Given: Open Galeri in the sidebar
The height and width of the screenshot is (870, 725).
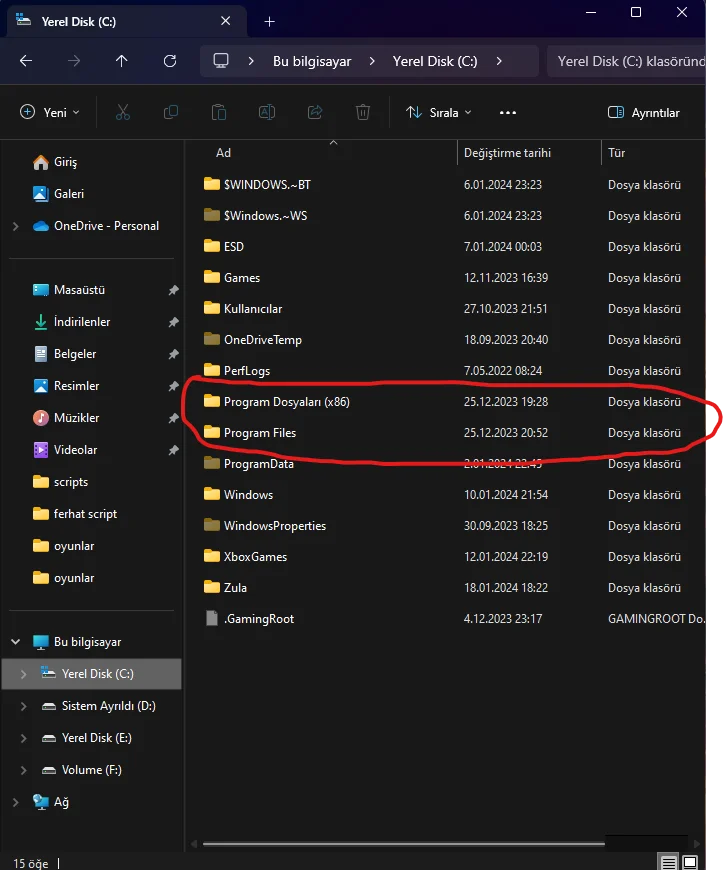Looking at the screenshot, I should tap(58, 194).
